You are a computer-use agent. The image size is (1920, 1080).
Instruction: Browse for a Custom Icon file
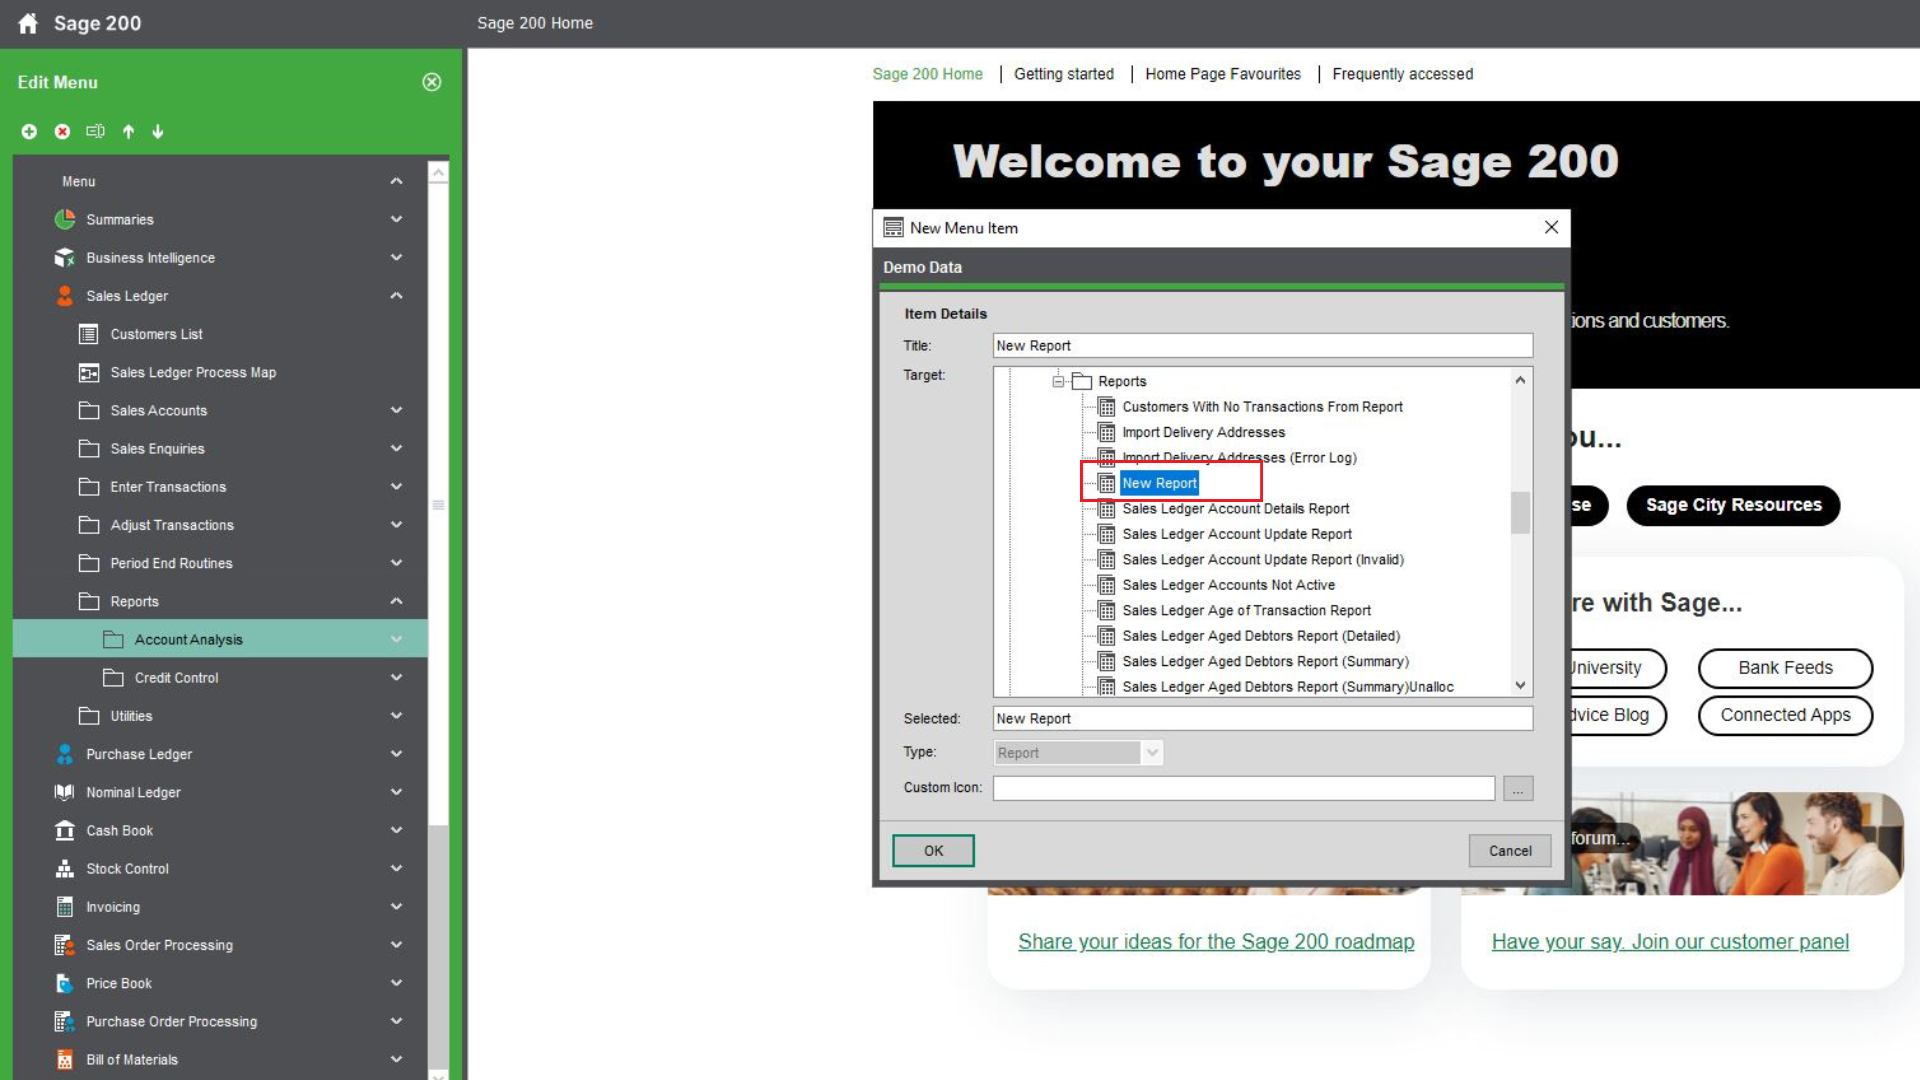pos(1518,788)
